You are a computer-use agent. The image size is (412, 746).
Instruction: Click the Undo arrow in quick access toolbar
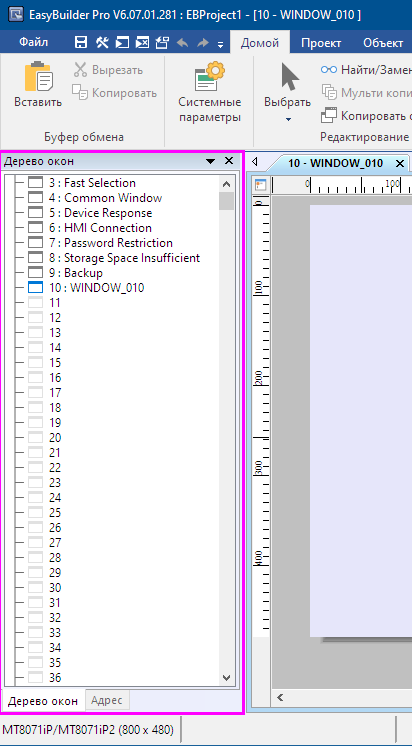point(182,43)
